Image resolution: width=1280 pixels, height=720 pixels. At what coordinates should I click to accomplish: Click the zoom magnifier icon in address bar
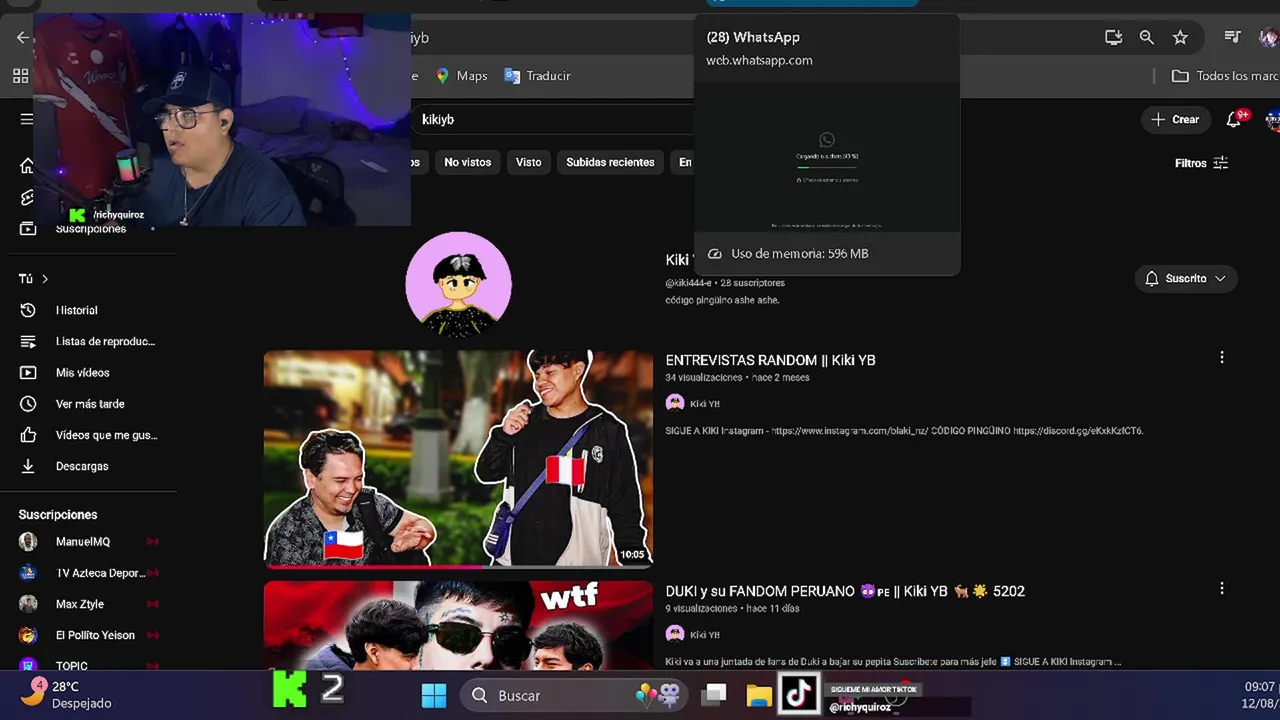pos(1147,37)
